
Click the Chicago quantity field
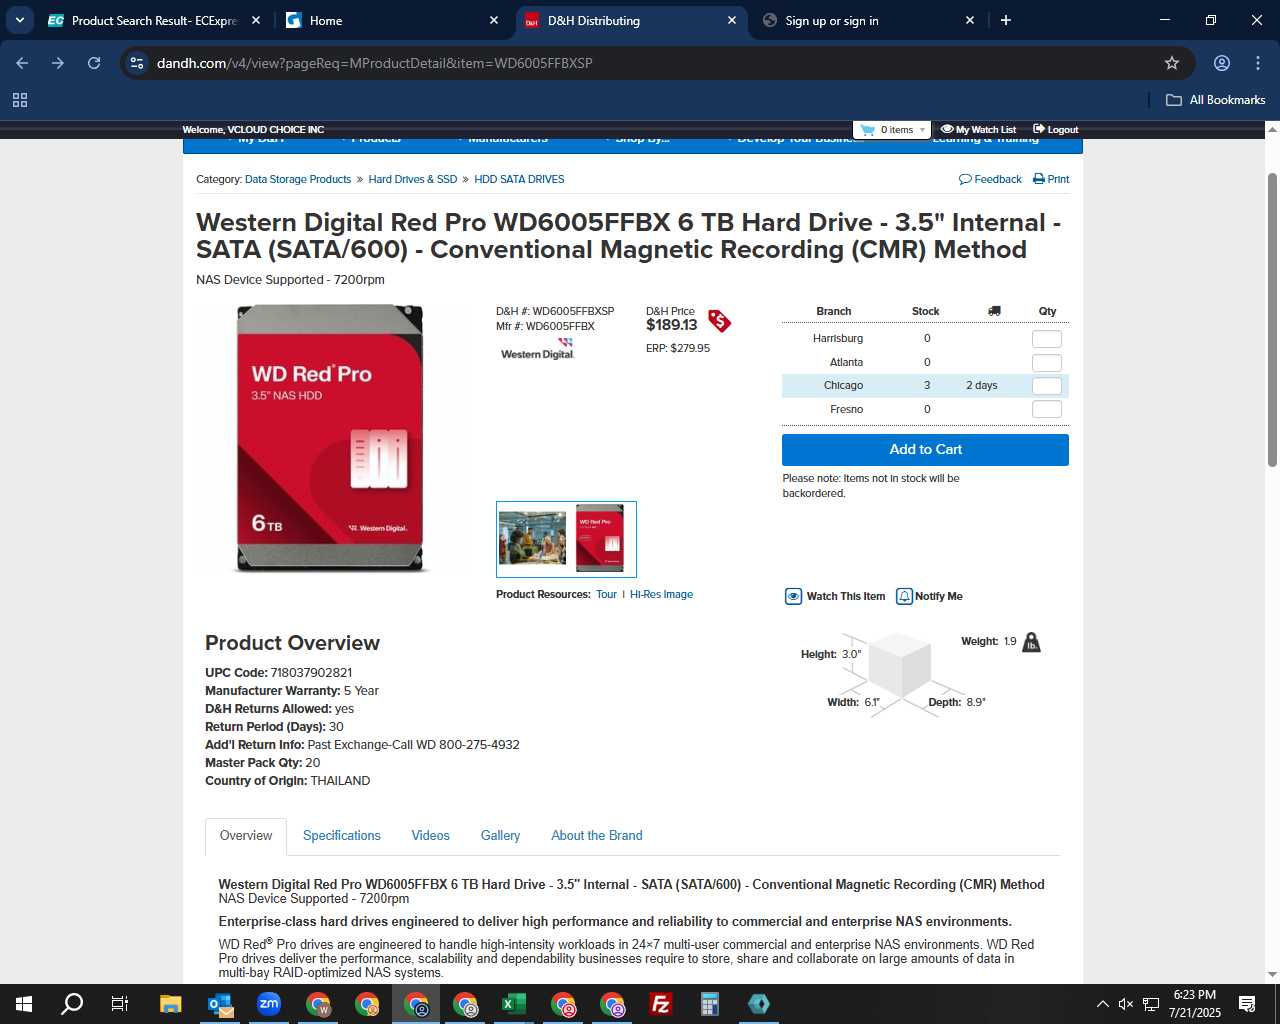click(x=1047, y=386)
